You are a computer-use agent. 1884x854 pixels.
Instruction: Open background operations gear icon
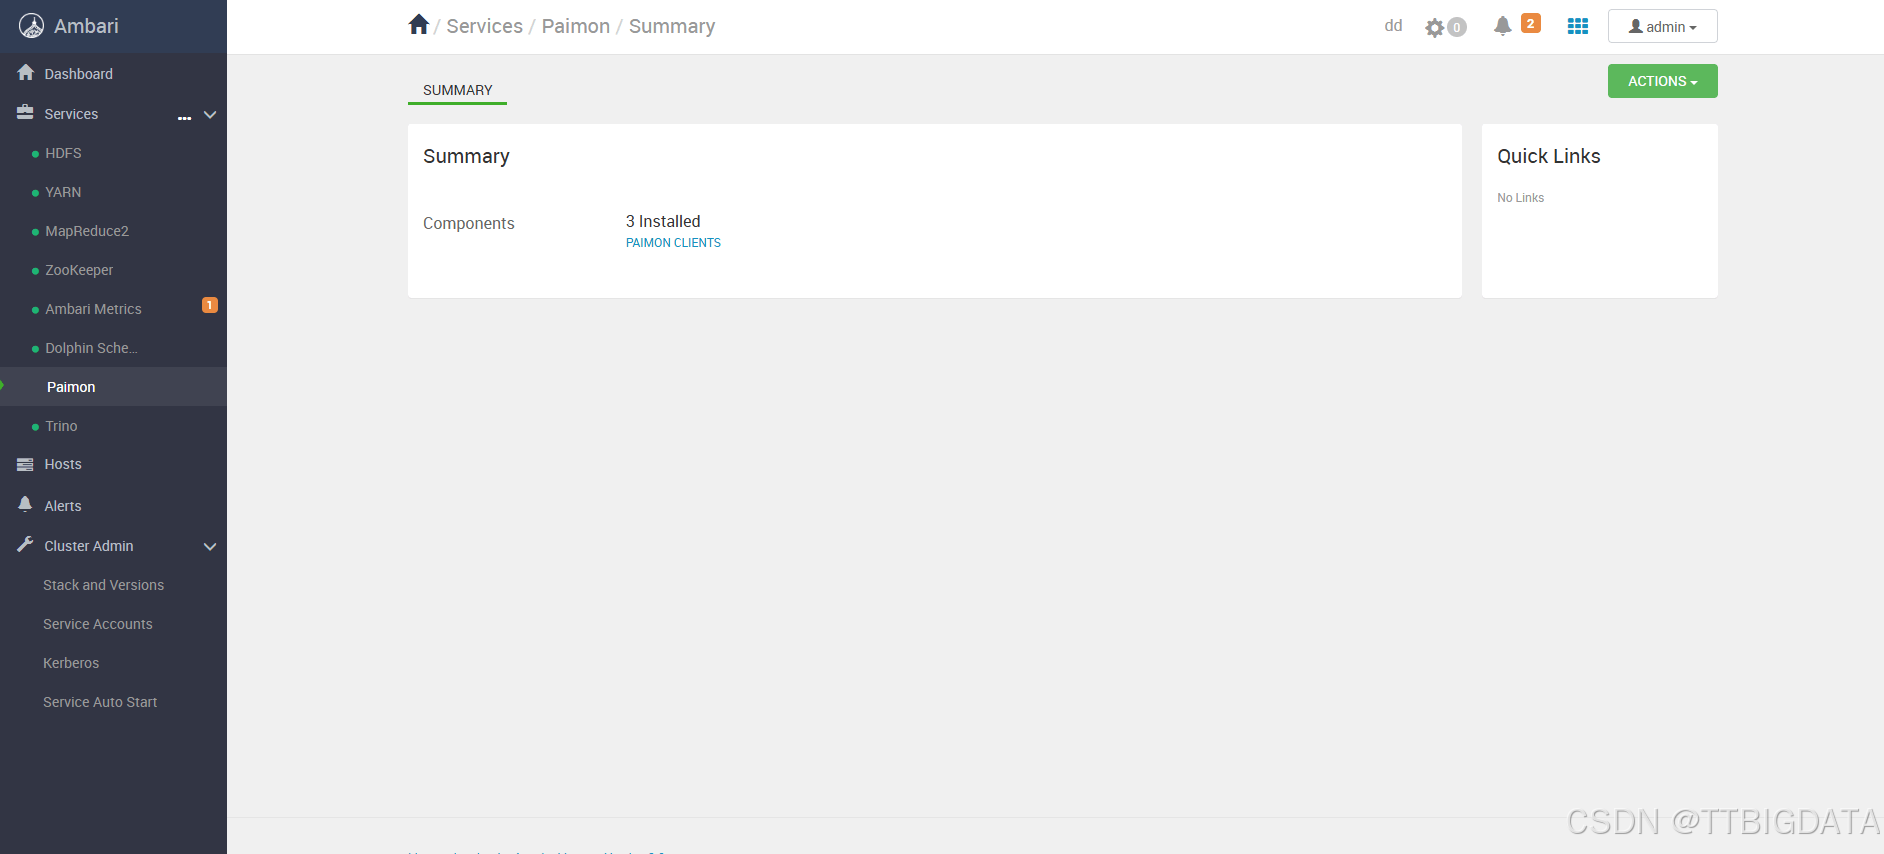(1435, 28)
